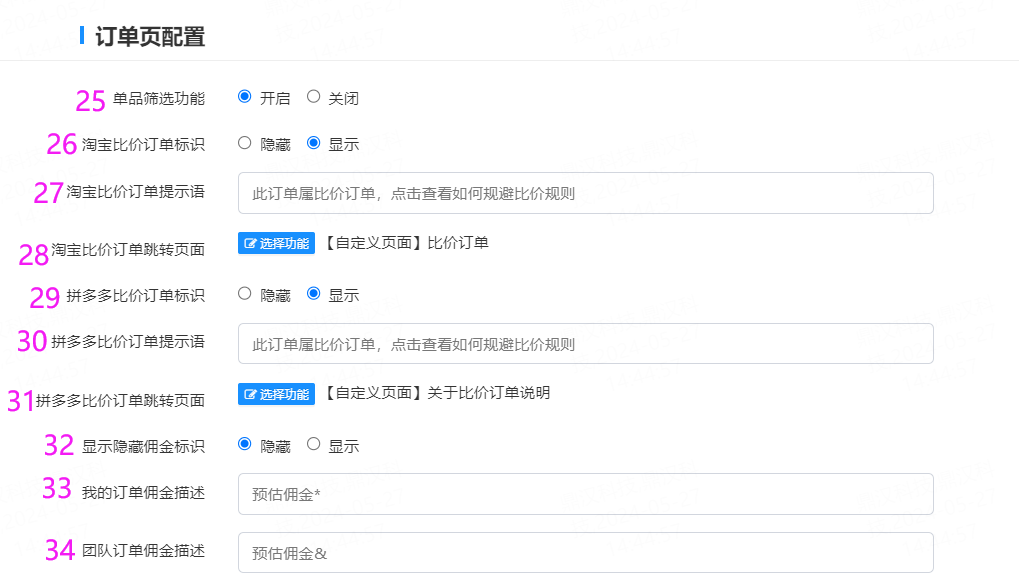Click the 单品筛选功能 label
This screenshot has width=1019, height=580.
(x=159, y=99)
